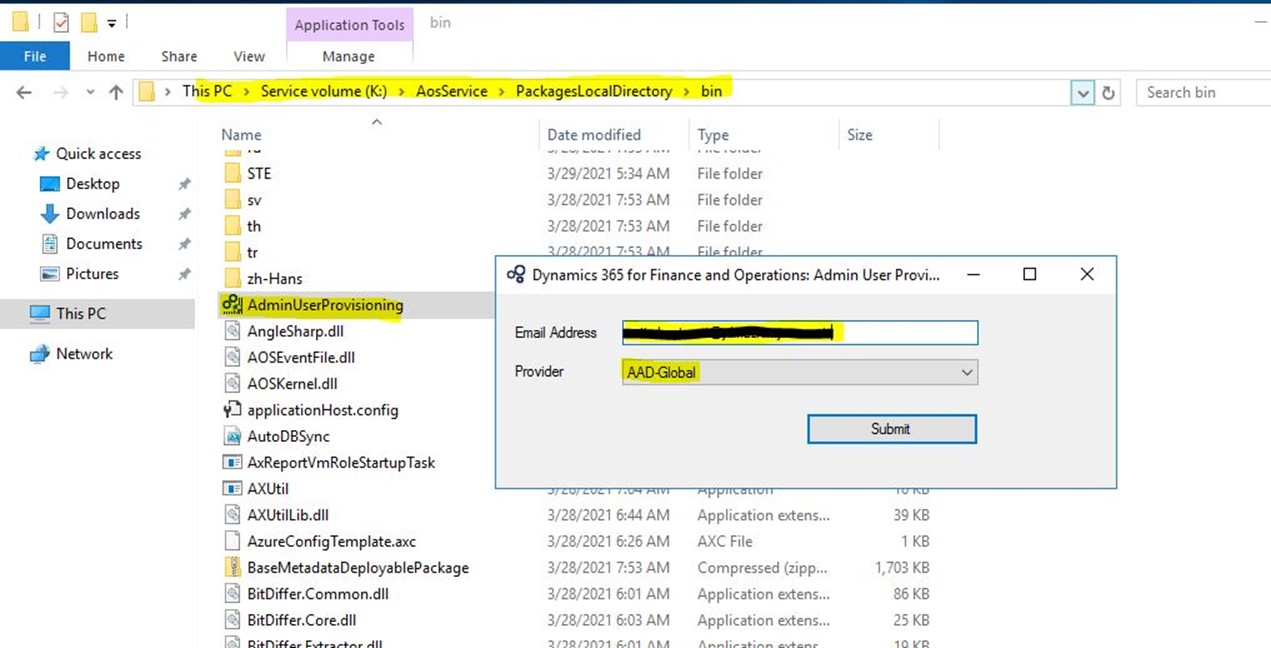Open the Customize Quick Access Toolbar dropdown
This screenshot has width=1271, height=648.
pyautogui.click(x=111, y=22)
